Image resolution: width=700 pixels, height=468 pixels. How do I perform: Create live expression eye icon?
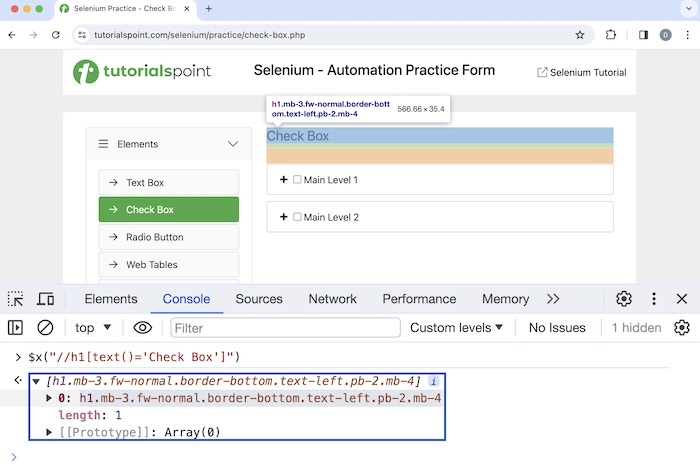[x=143, y=327]
